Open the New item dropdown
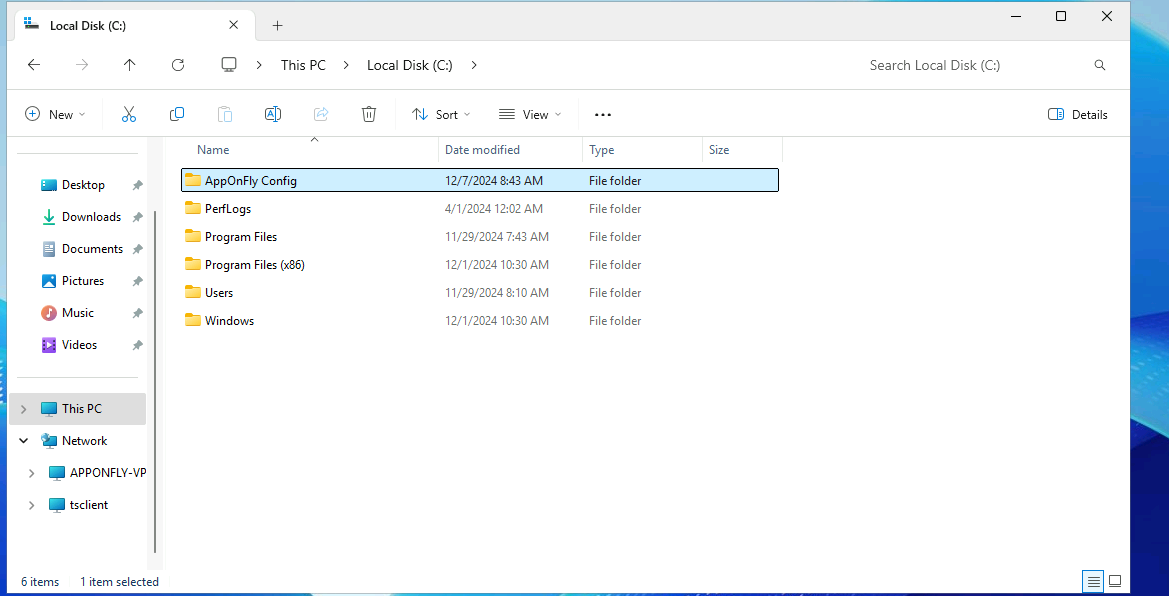The width and height of the screenshot is (1169, 596). tap(55, 115)
